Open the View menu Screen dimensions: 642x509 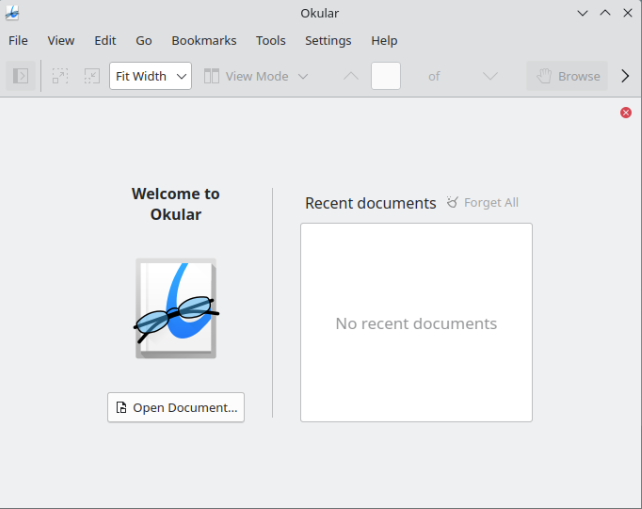pyautogui.click(x=61, y=41)
